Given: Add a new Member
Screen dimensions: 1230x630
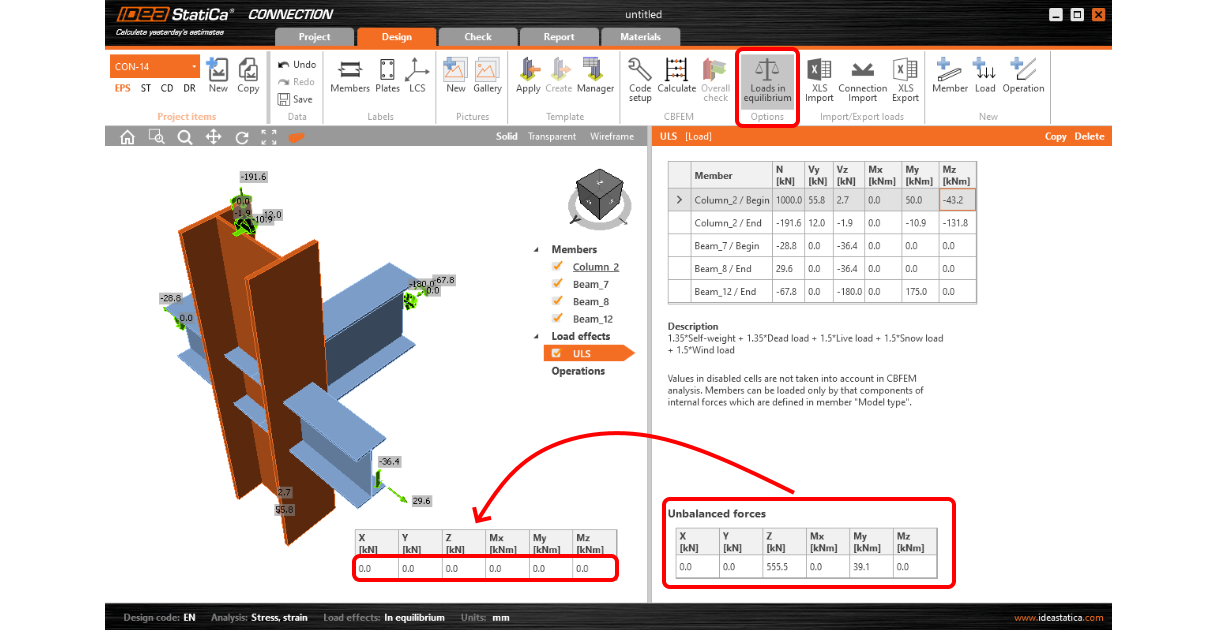Looking at the screenshot, I should [x=949, y=76].
